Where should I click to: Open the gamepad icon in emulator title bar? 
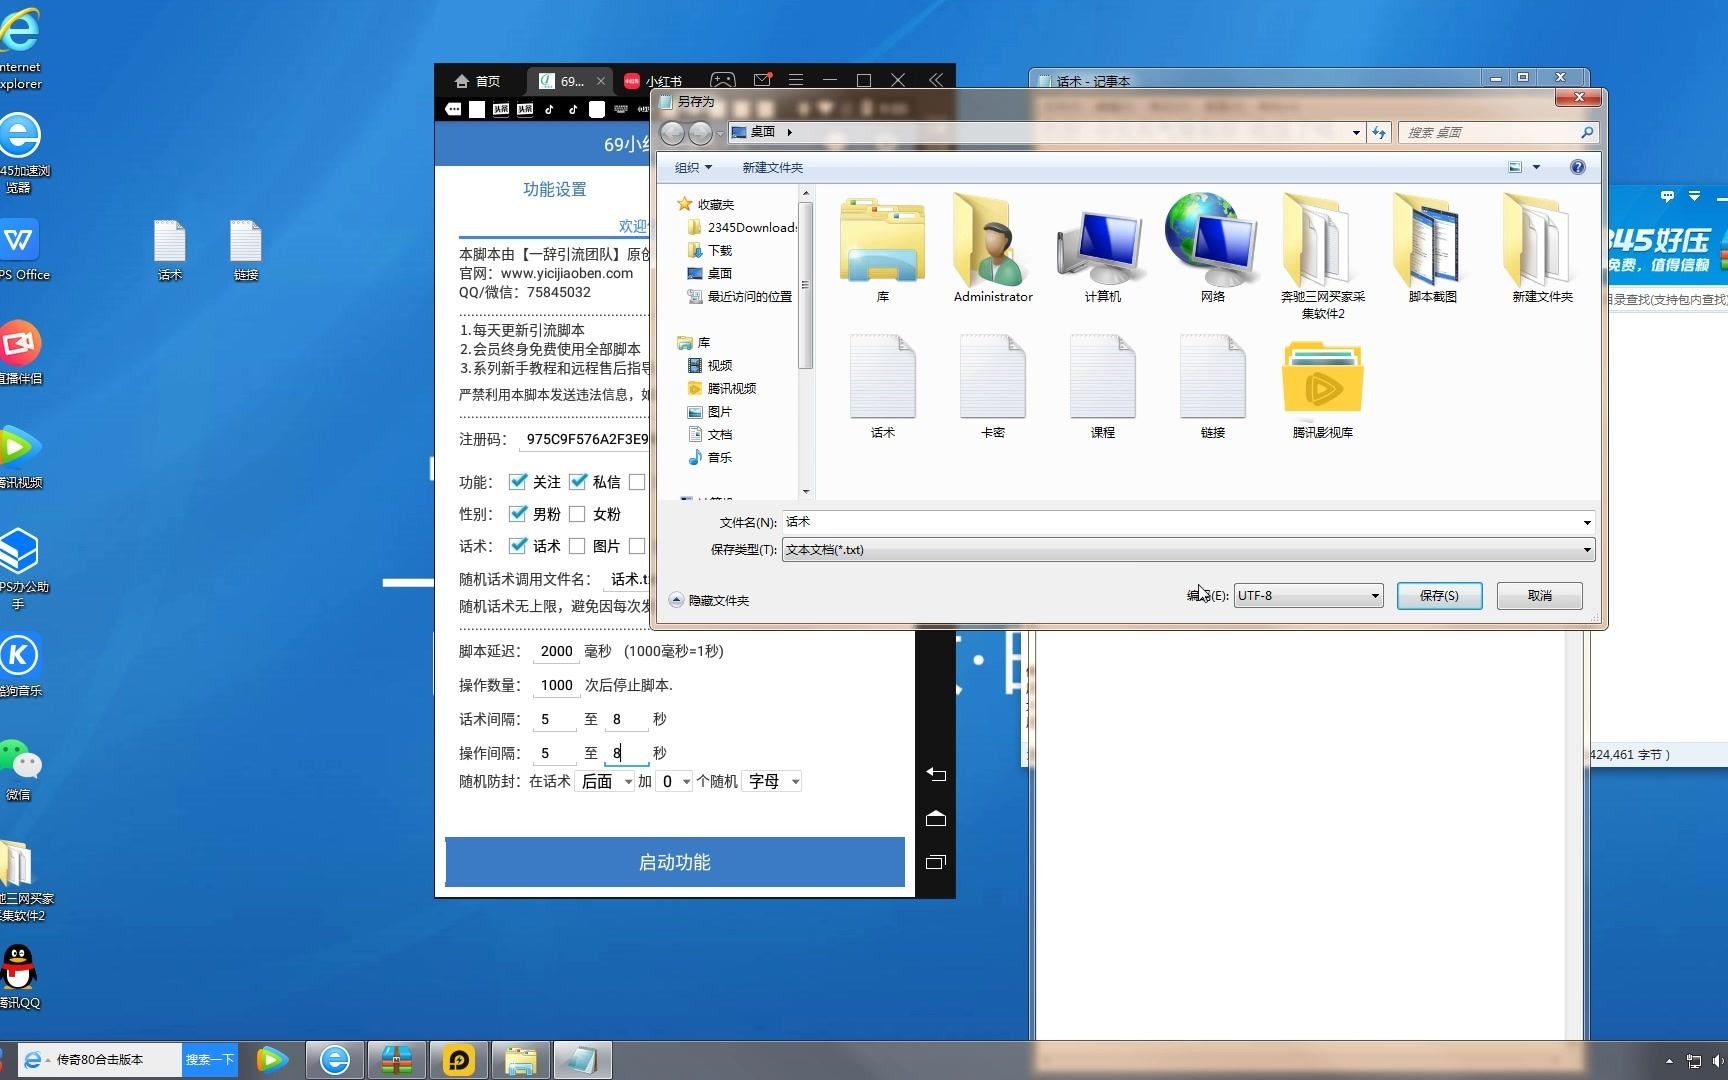(x=722, y=80)
